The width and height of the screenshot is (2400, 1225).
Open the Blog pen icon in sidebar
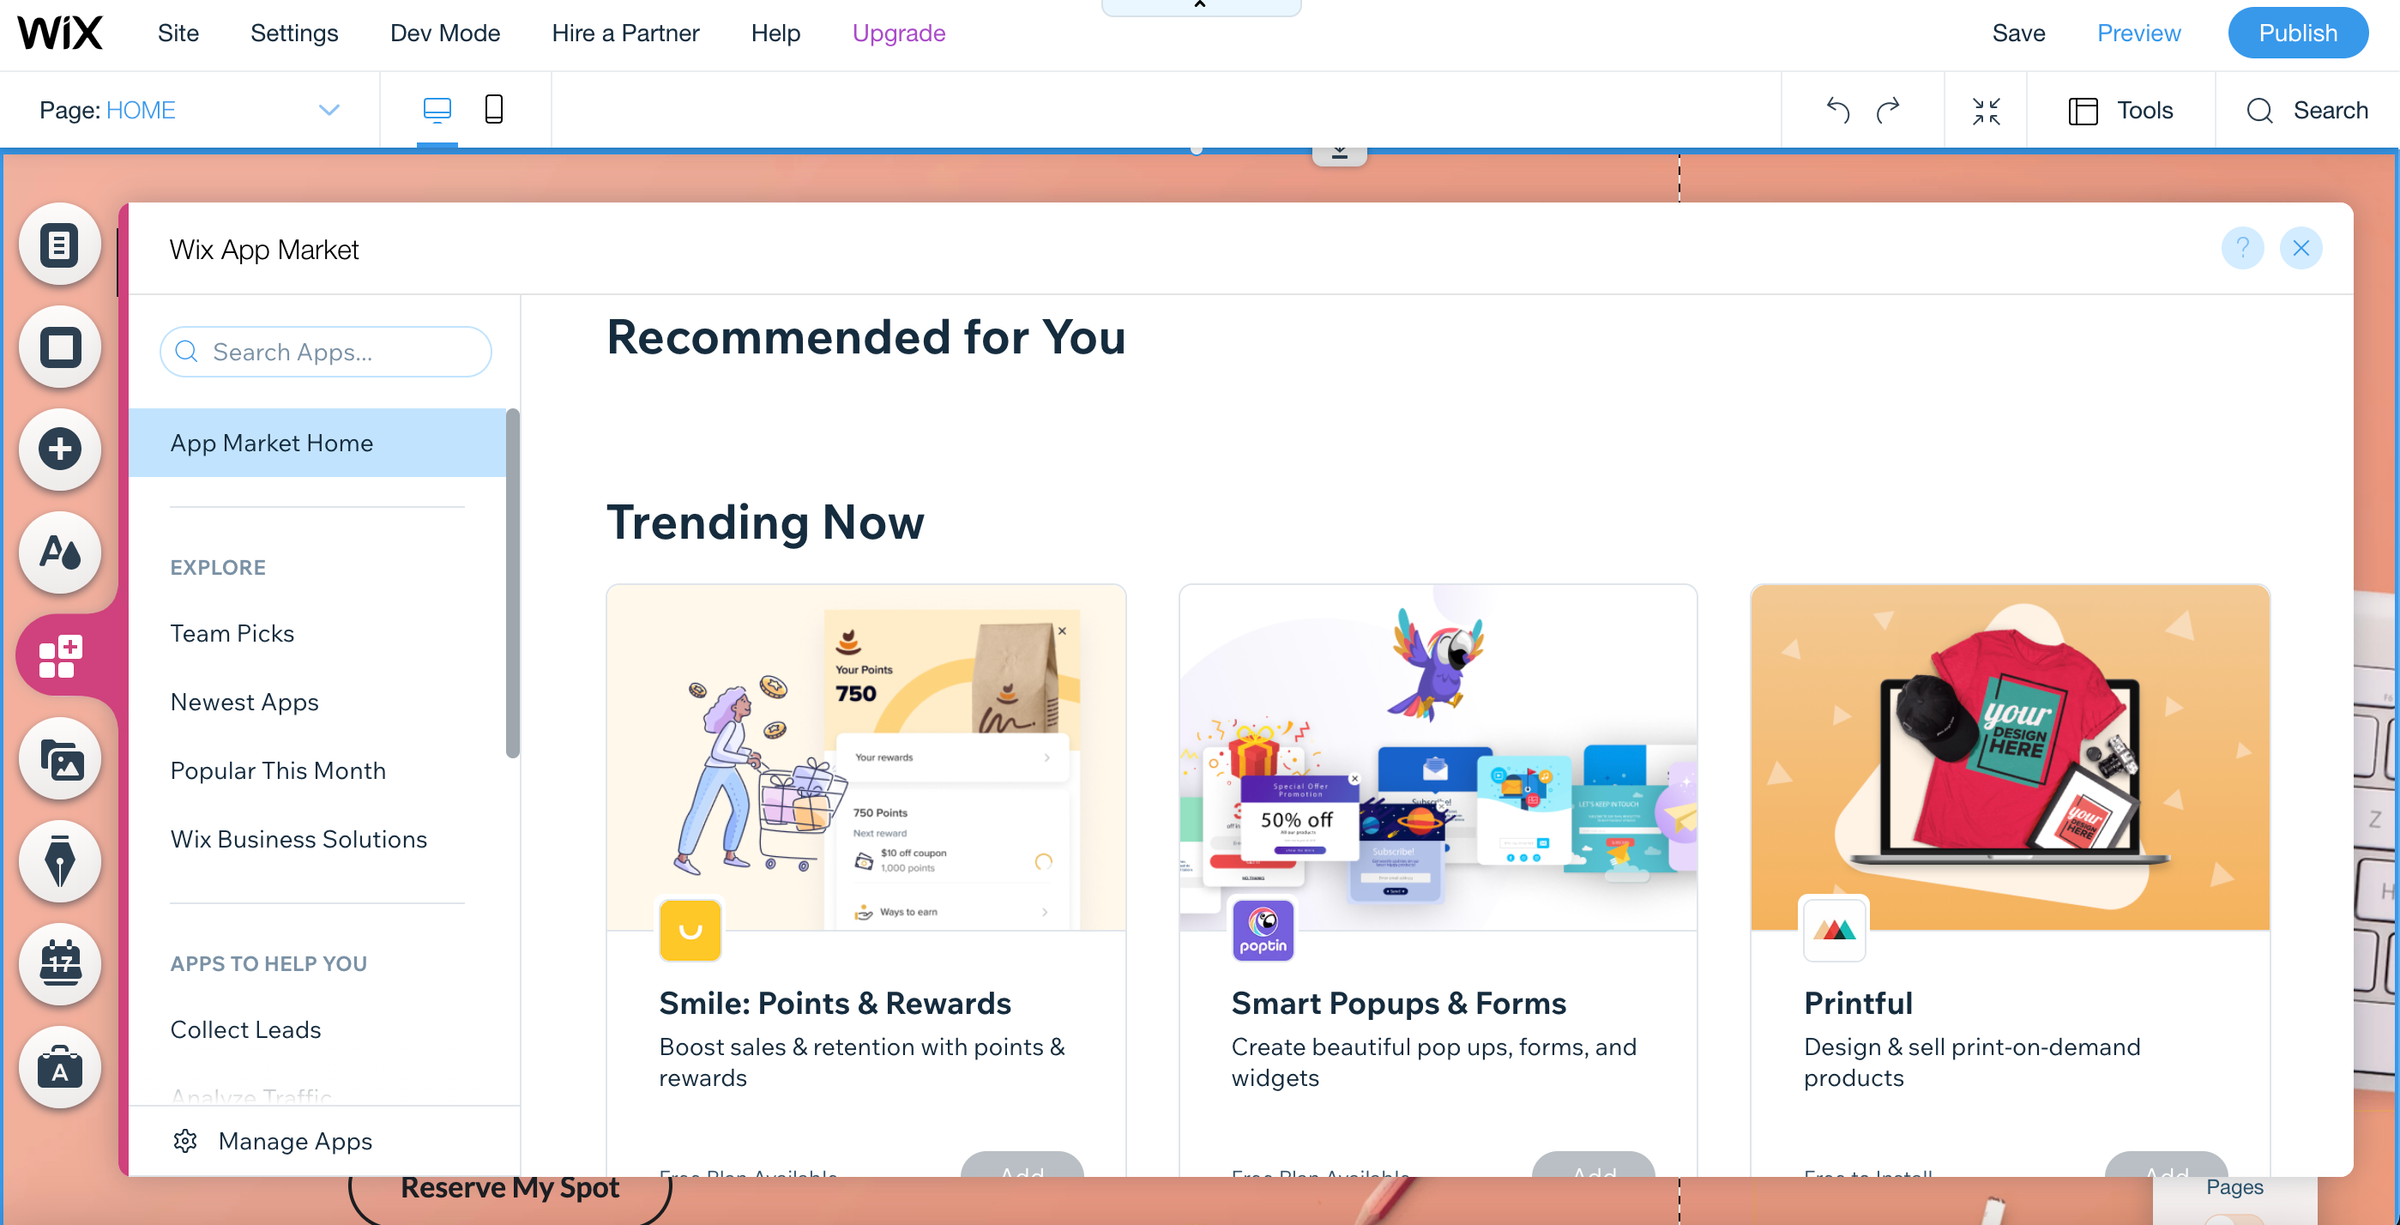(60, 861)
